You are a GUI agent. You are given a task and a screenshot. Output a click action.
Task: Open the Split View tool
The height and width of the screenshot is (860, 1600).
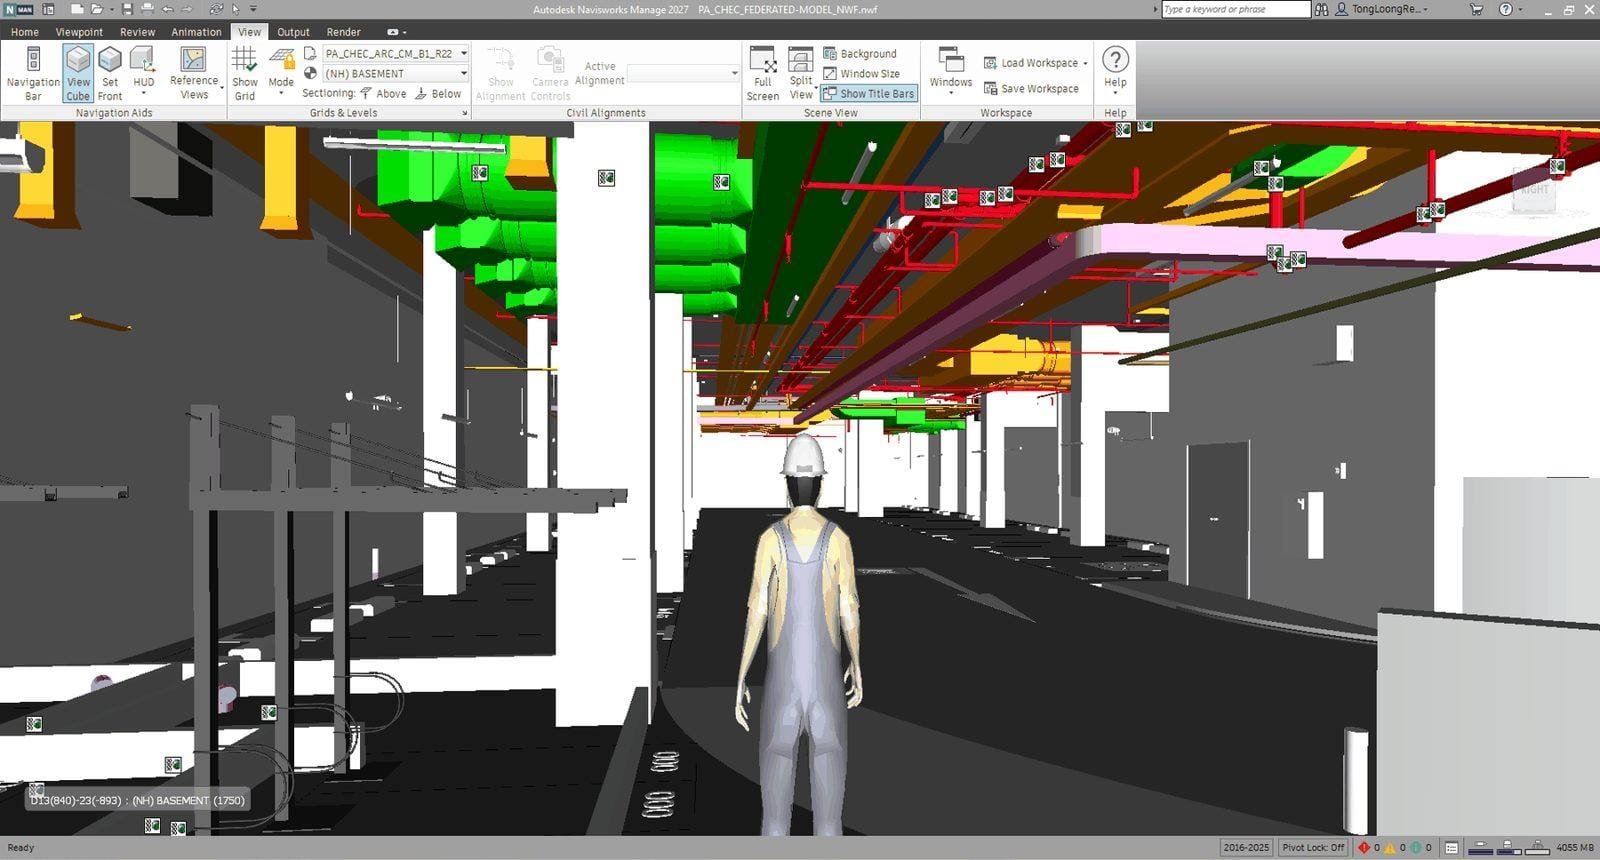point(801,73)
